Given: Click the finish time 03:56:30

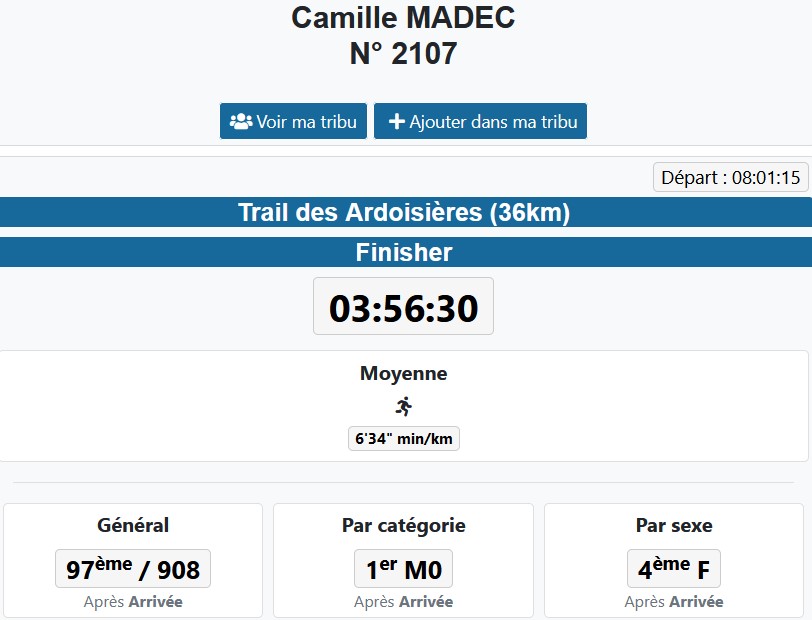Looking at the screenshot, I should pos(404,308).
